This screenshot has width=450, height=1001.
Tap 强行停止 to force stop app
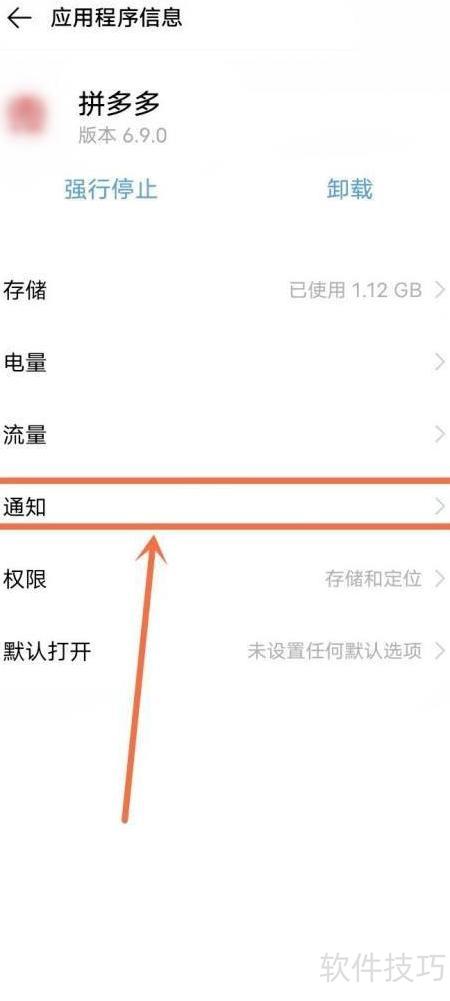point(110,189)
